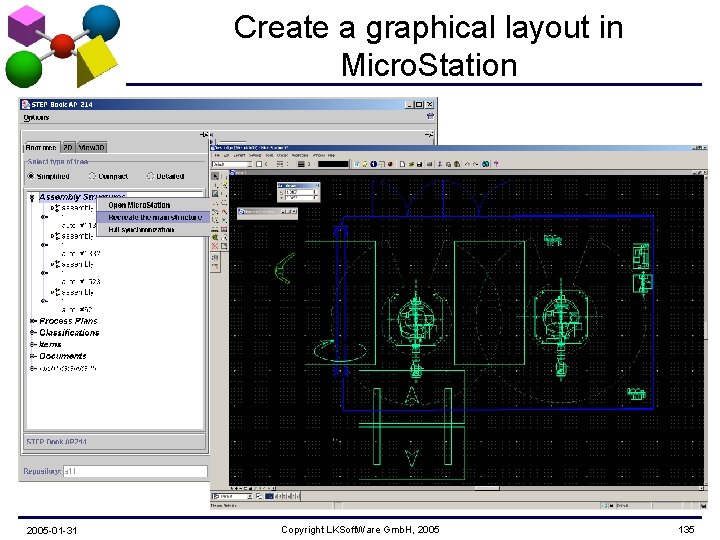Click the Print icon in the MicroStation toolbar
The image size is (720, 540).
coord(429,164)
